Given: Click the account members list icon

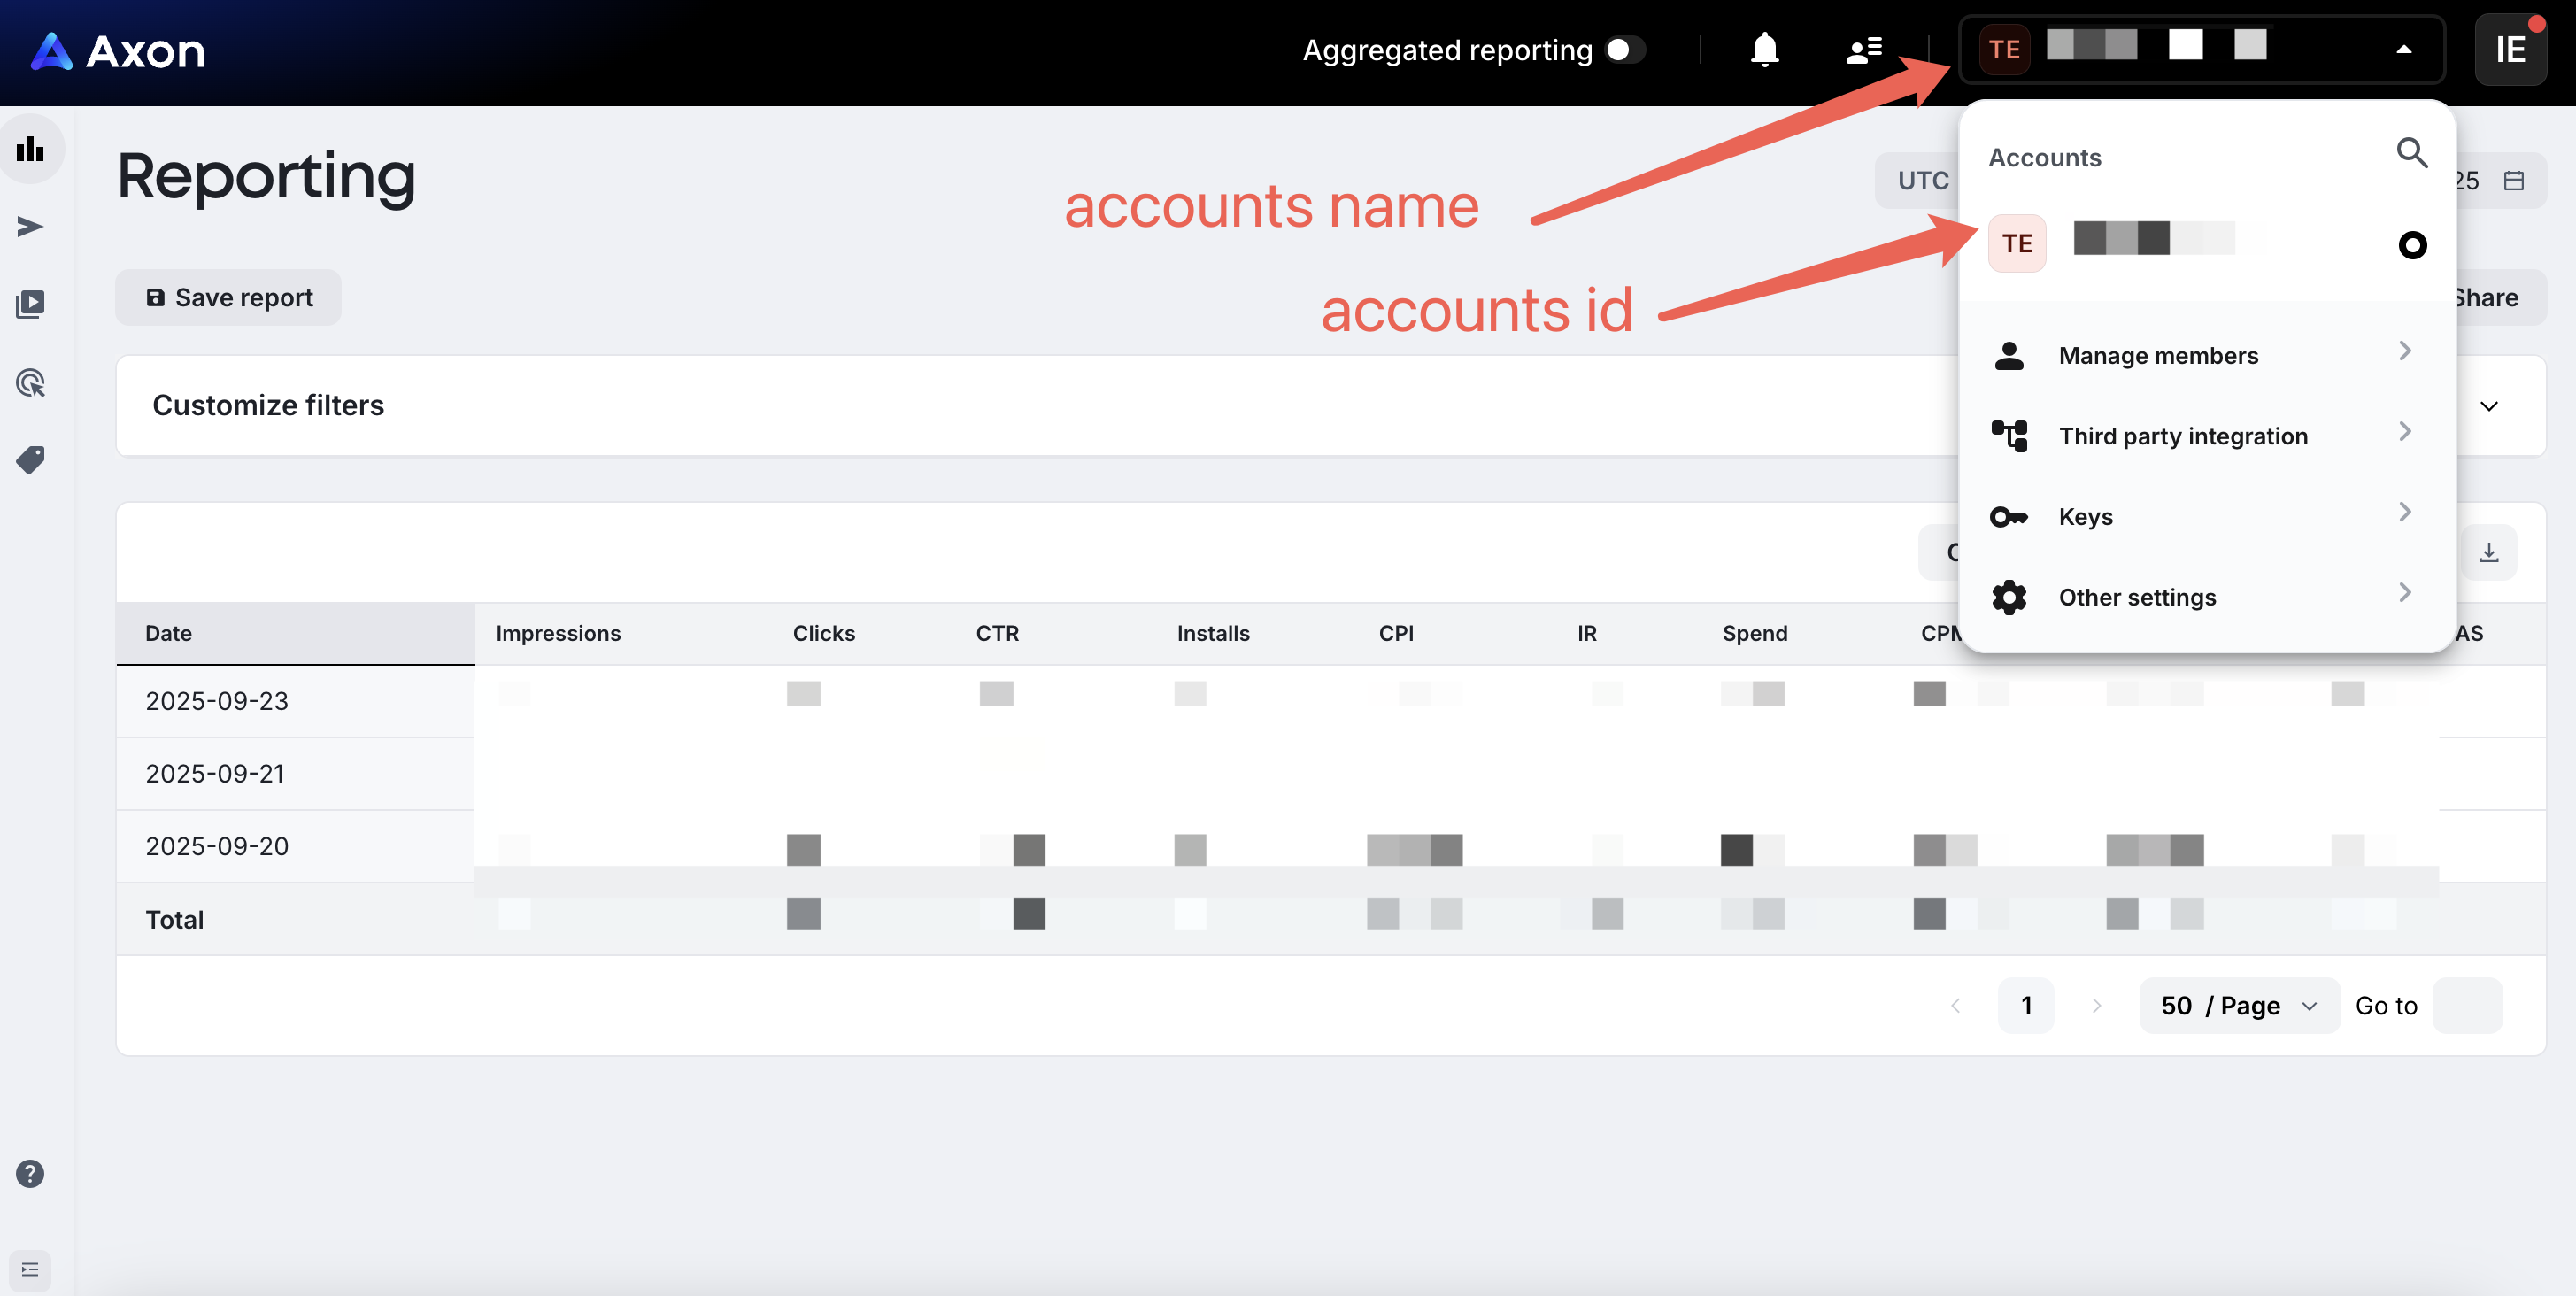Looking at the screenshot, I should point(1864,50).
